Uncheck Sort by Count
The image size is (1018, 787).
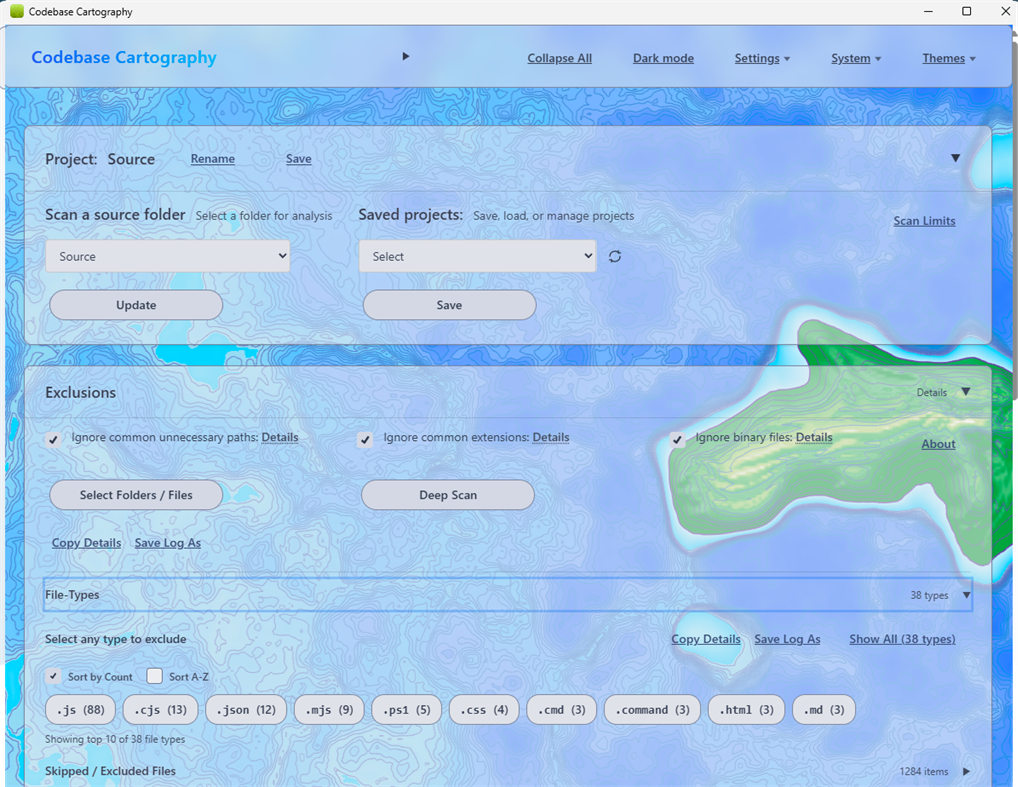(x=54, y=677)
